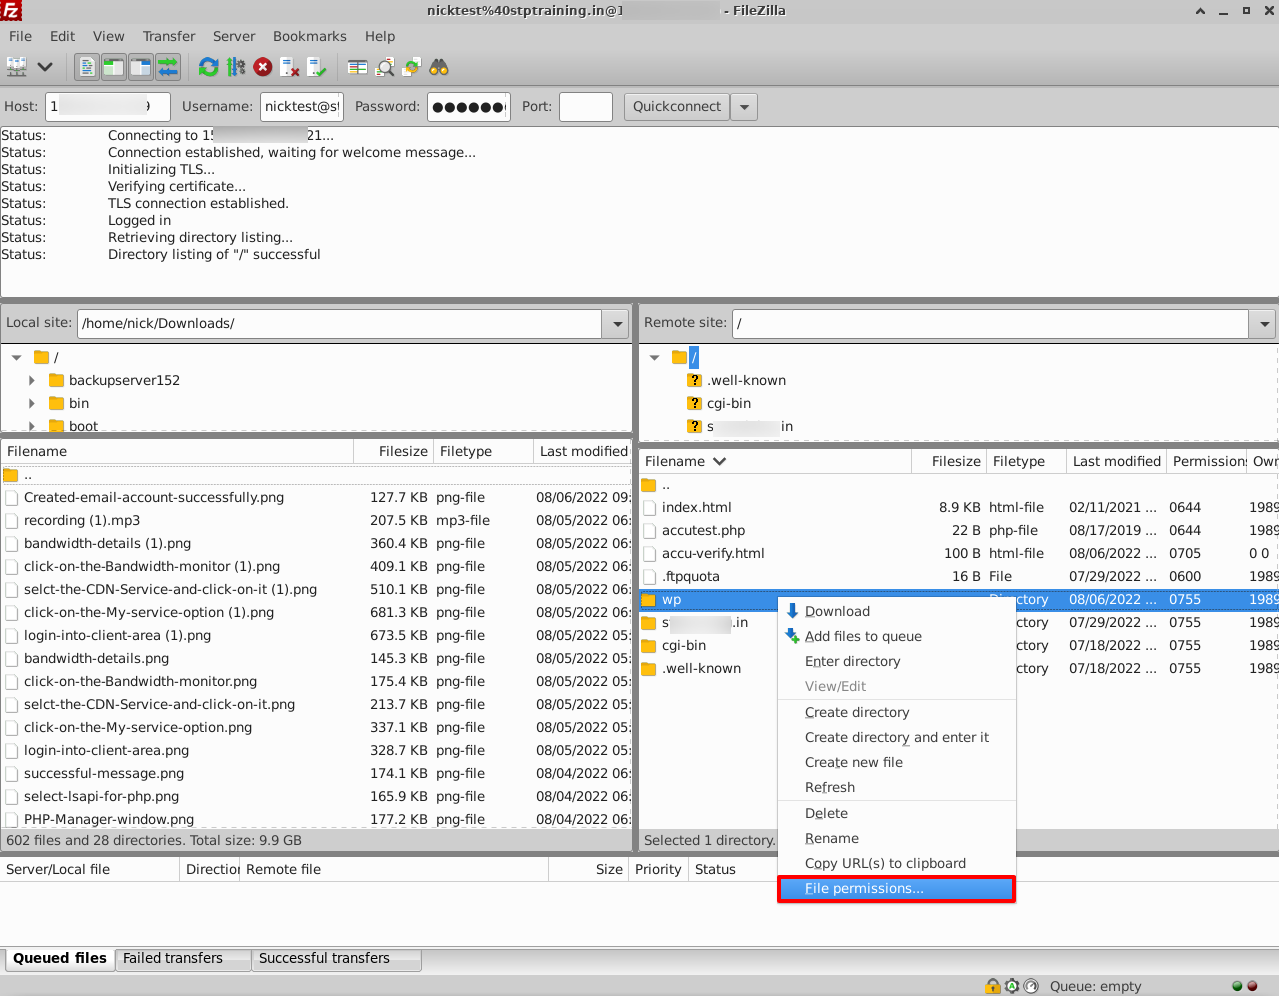The image size is (1279, 996).
Task: Search files with binoculars icon
Action: click(x=439, y=67)
